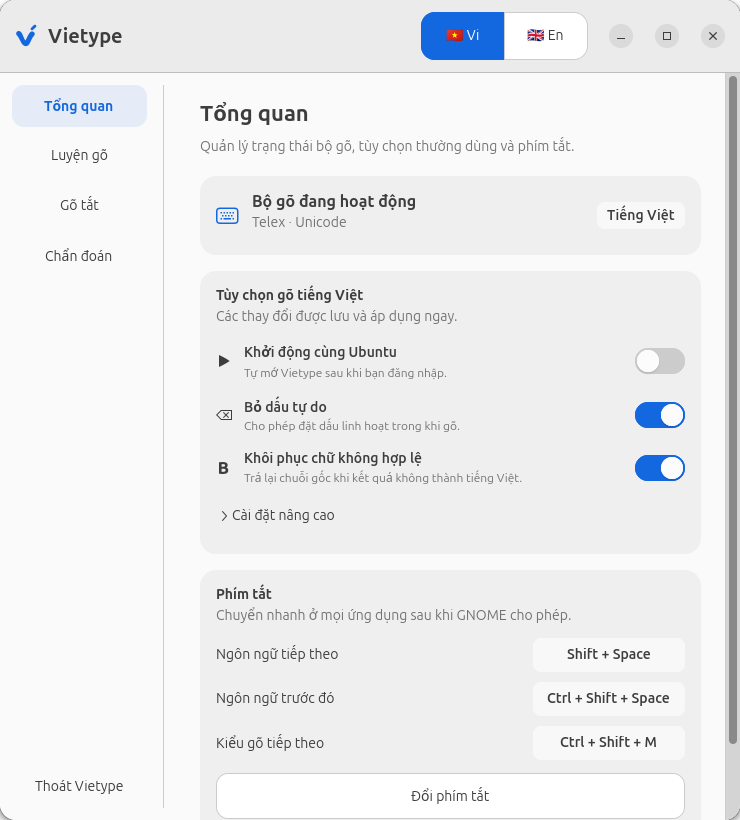Click the play icon next to Khởi động cùng Ubuntu

224,361
